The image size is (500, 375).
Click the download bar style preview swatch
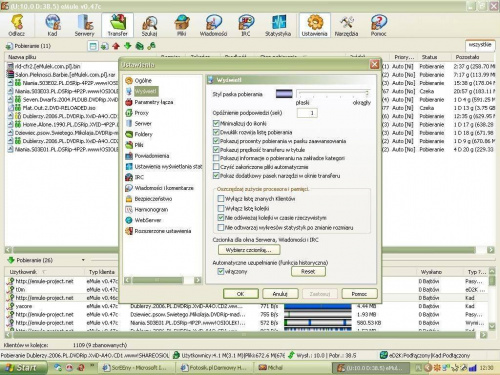click(x=284, y=94)
